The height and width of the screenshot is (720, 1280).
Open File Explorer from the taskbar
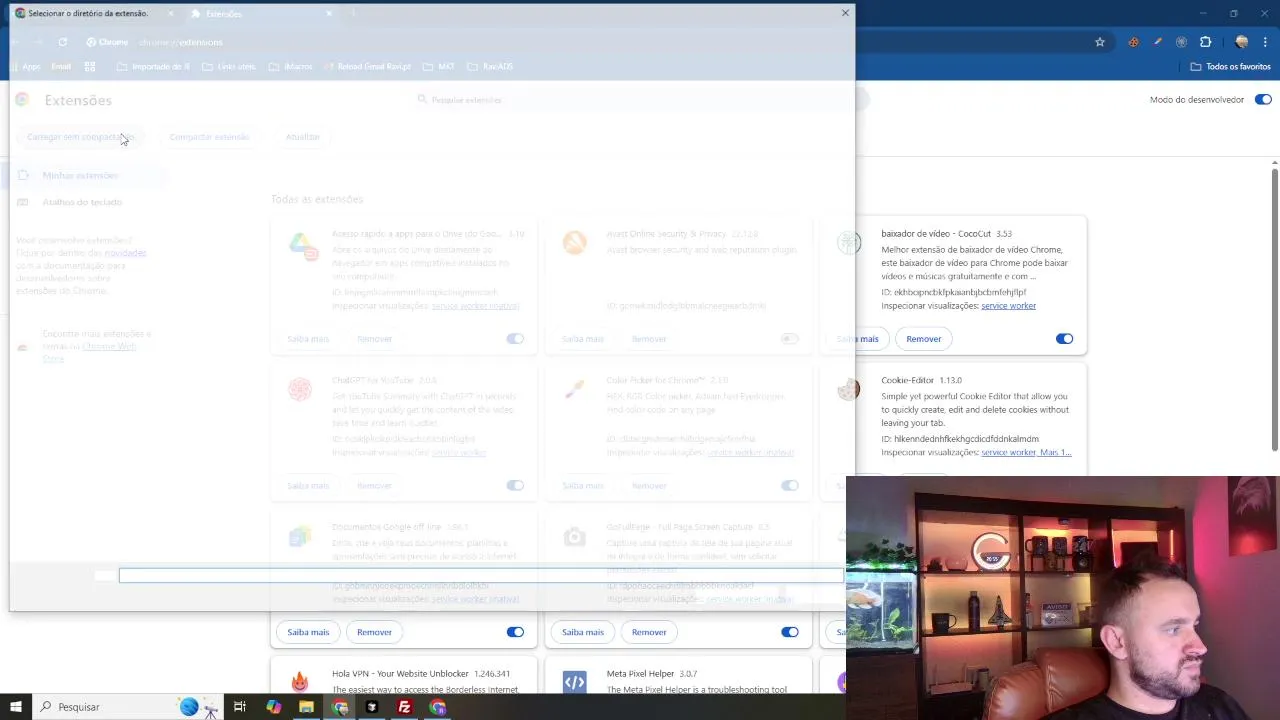tap(306, 707)
